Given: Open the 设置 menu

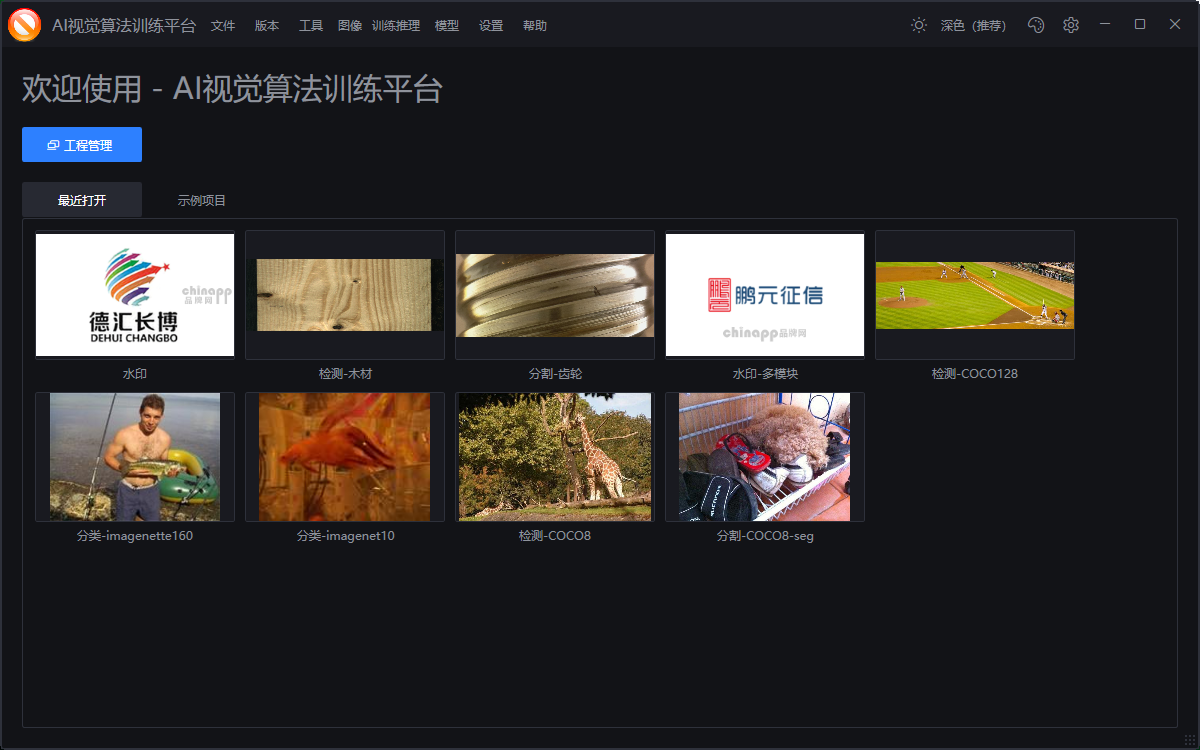Looking at the screenshot, I should point(491,26).
